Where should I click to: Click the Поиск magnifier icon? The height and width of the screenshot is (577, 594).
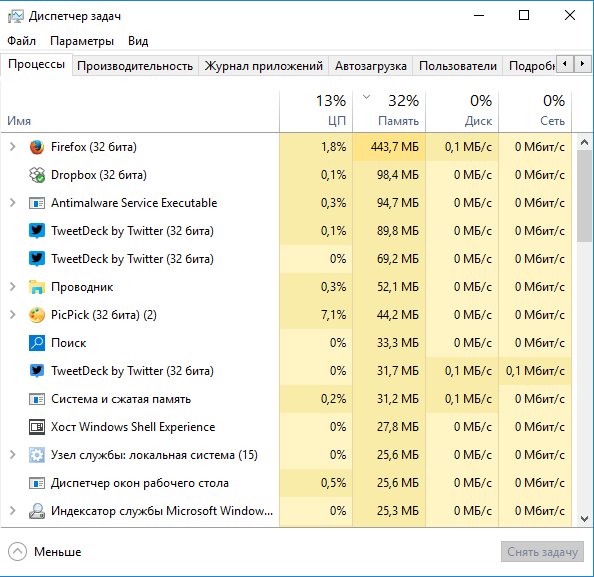point(37,343)
